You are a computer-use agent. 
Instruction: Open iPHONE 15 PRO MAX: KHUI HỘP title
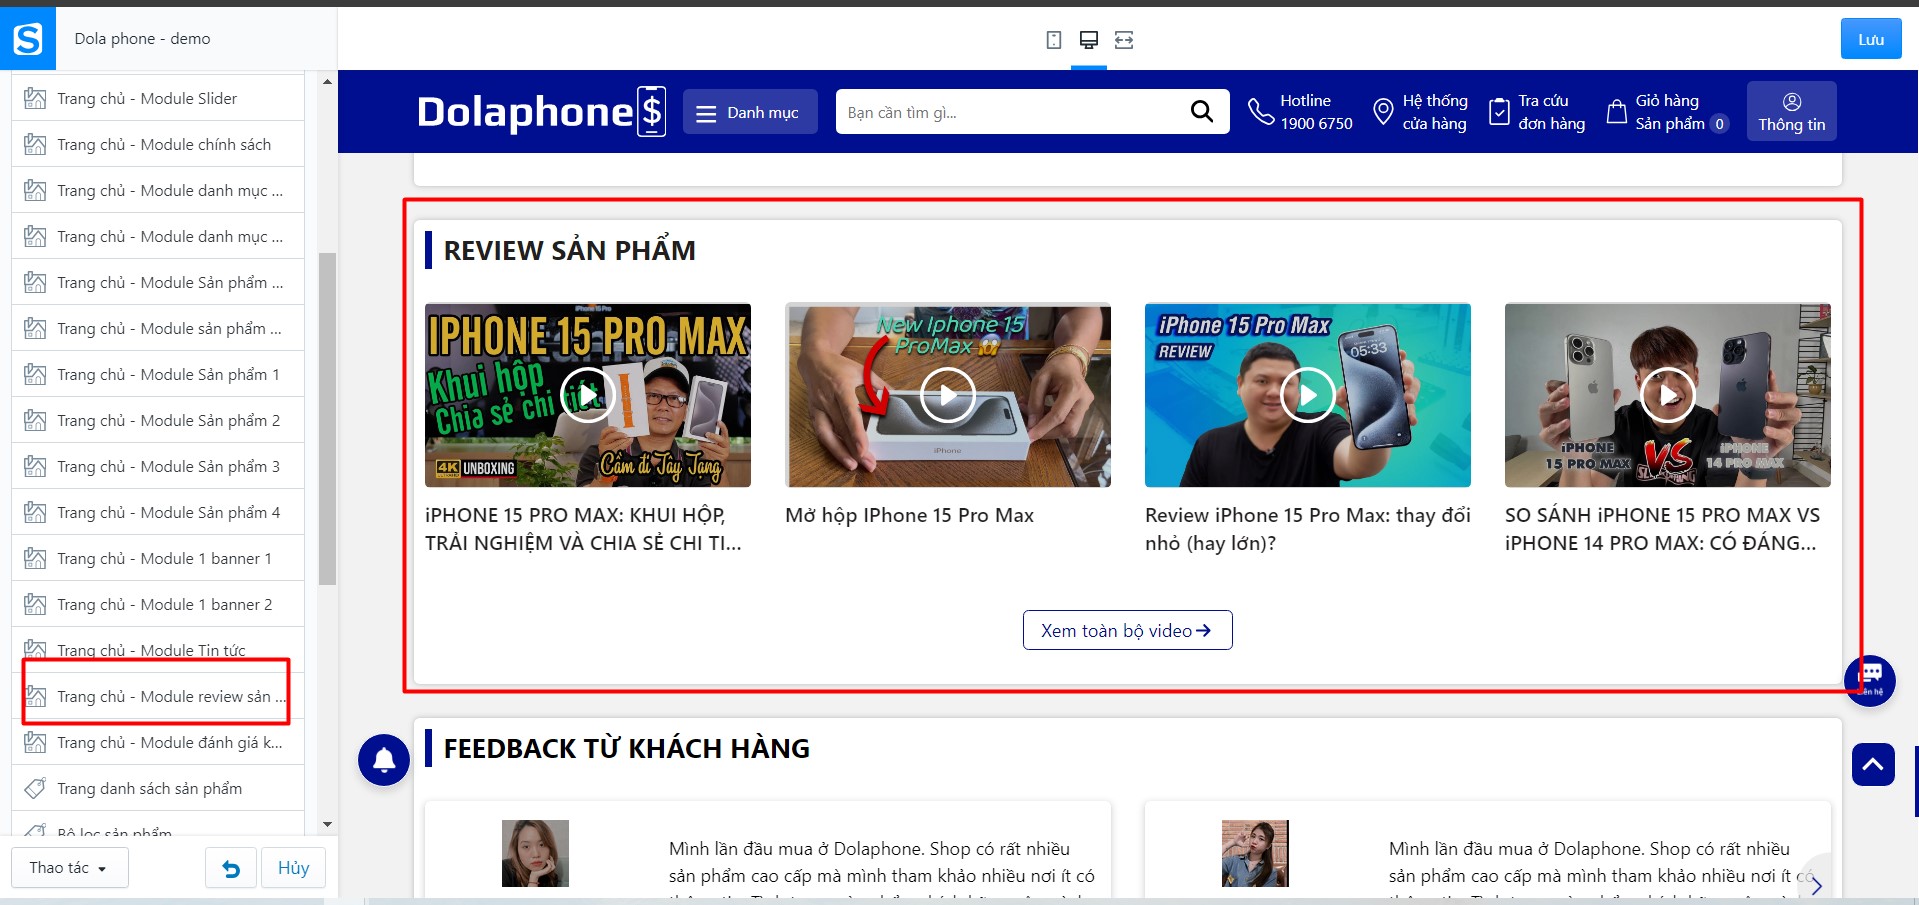click(583, 529)
